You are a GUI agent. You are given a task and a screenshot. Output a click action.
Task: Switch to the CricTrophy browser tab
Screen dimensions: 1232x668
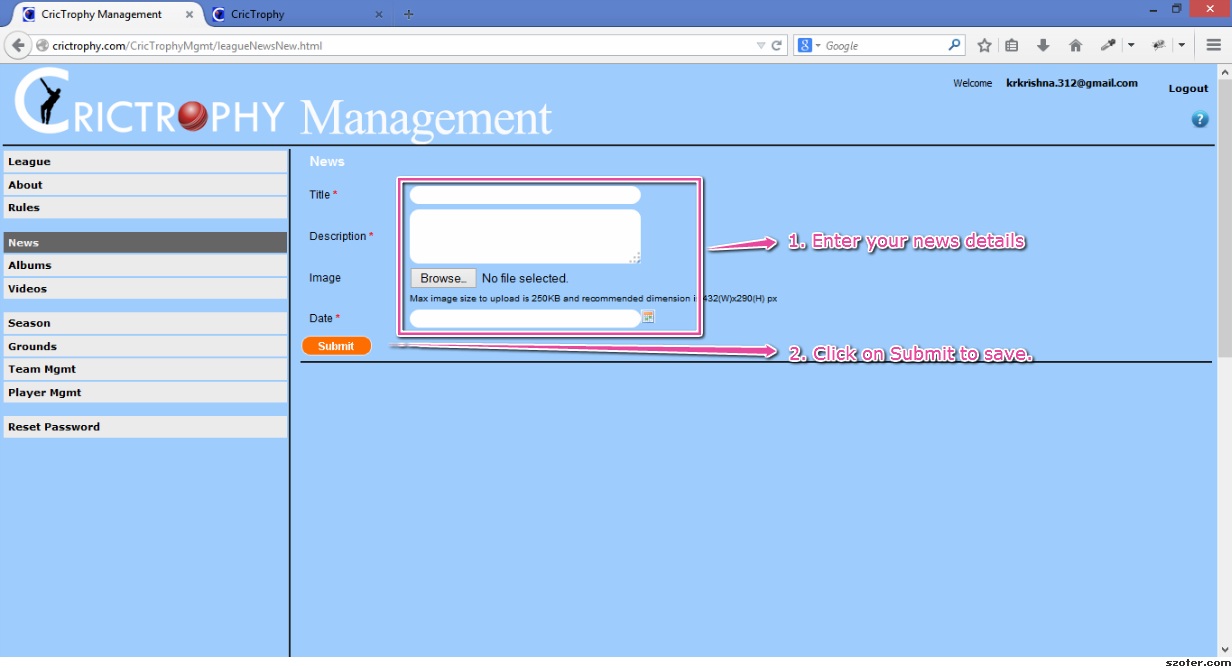(x=290, y=14)
